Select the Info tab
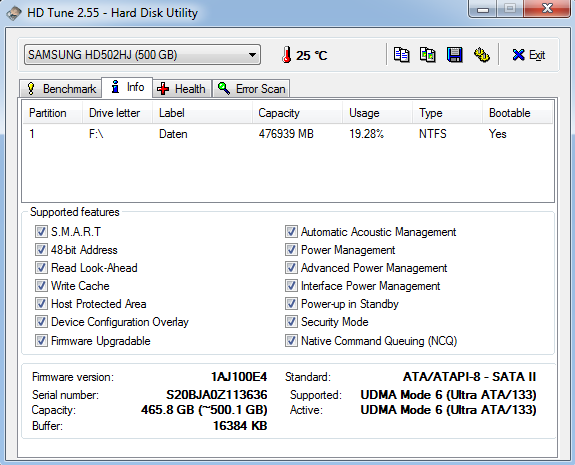 (x=127, y=88)
